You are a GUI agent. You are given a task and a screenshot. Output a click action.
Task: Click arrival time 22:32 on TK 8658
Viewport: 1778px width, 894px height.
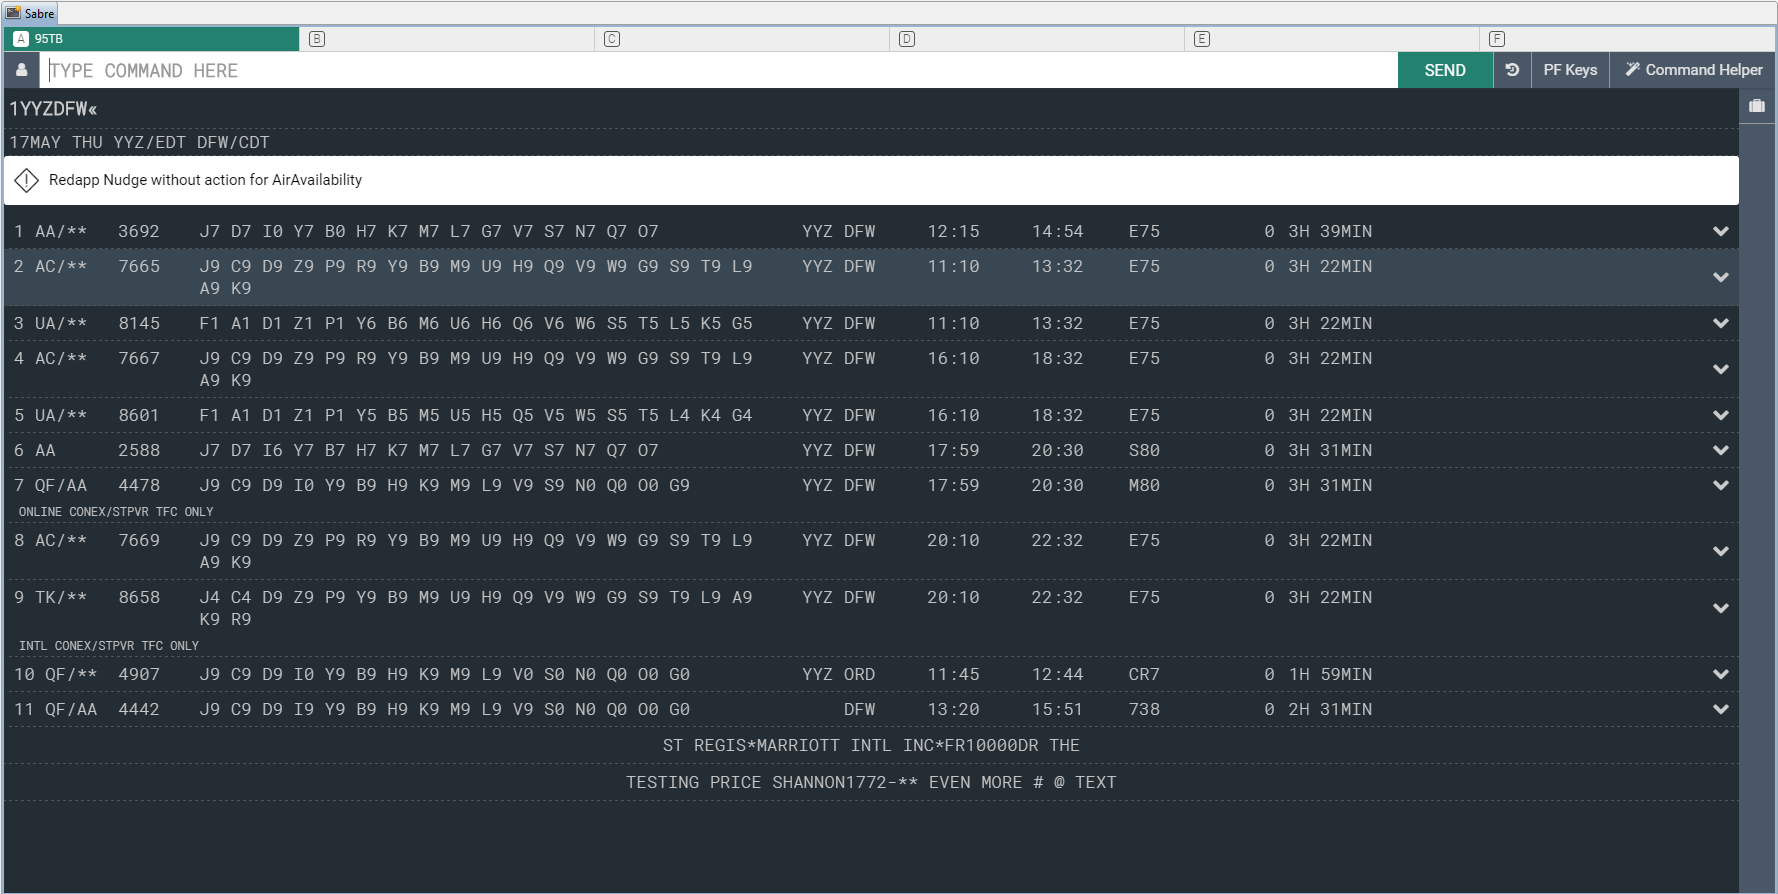click(1058, 597)
